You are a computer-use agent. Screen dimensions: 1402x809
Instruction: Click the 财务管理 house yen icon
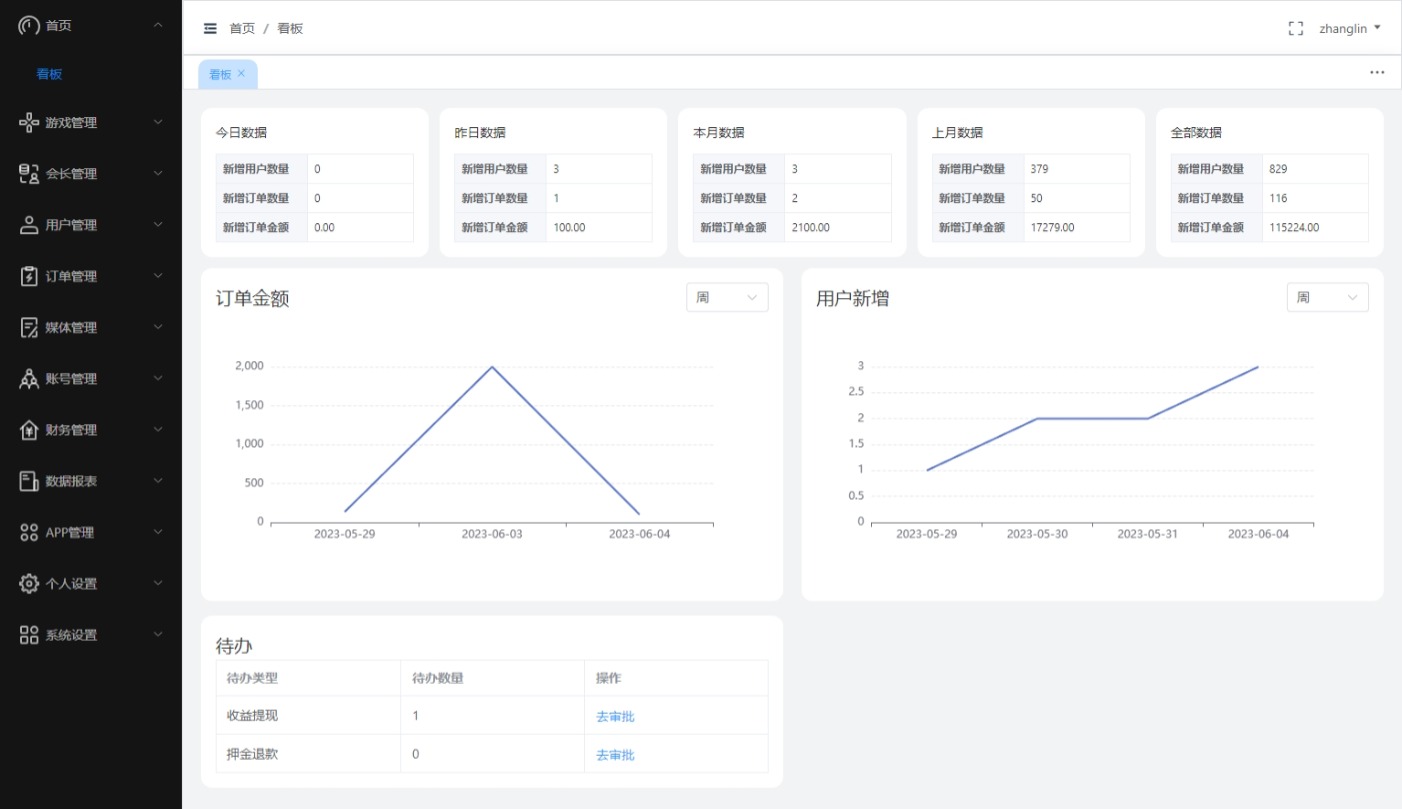point(29,430)
